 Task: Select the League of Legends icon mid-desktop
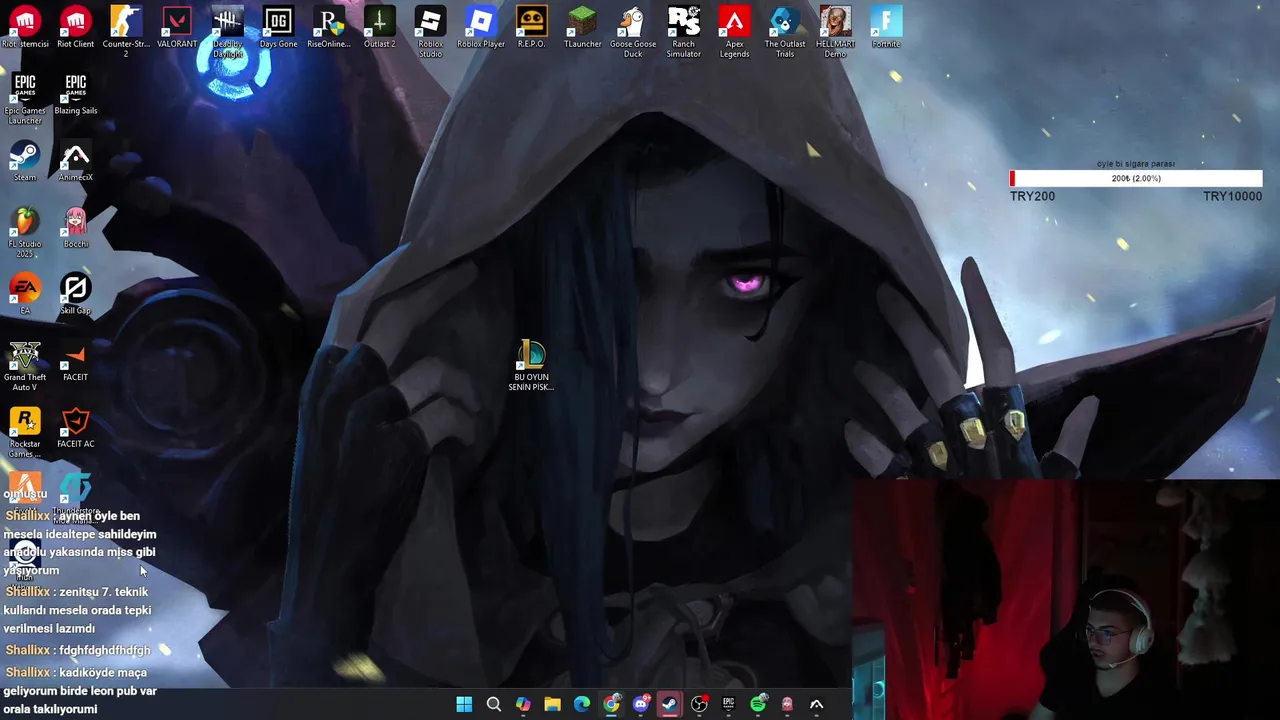(x=531, y=365)
